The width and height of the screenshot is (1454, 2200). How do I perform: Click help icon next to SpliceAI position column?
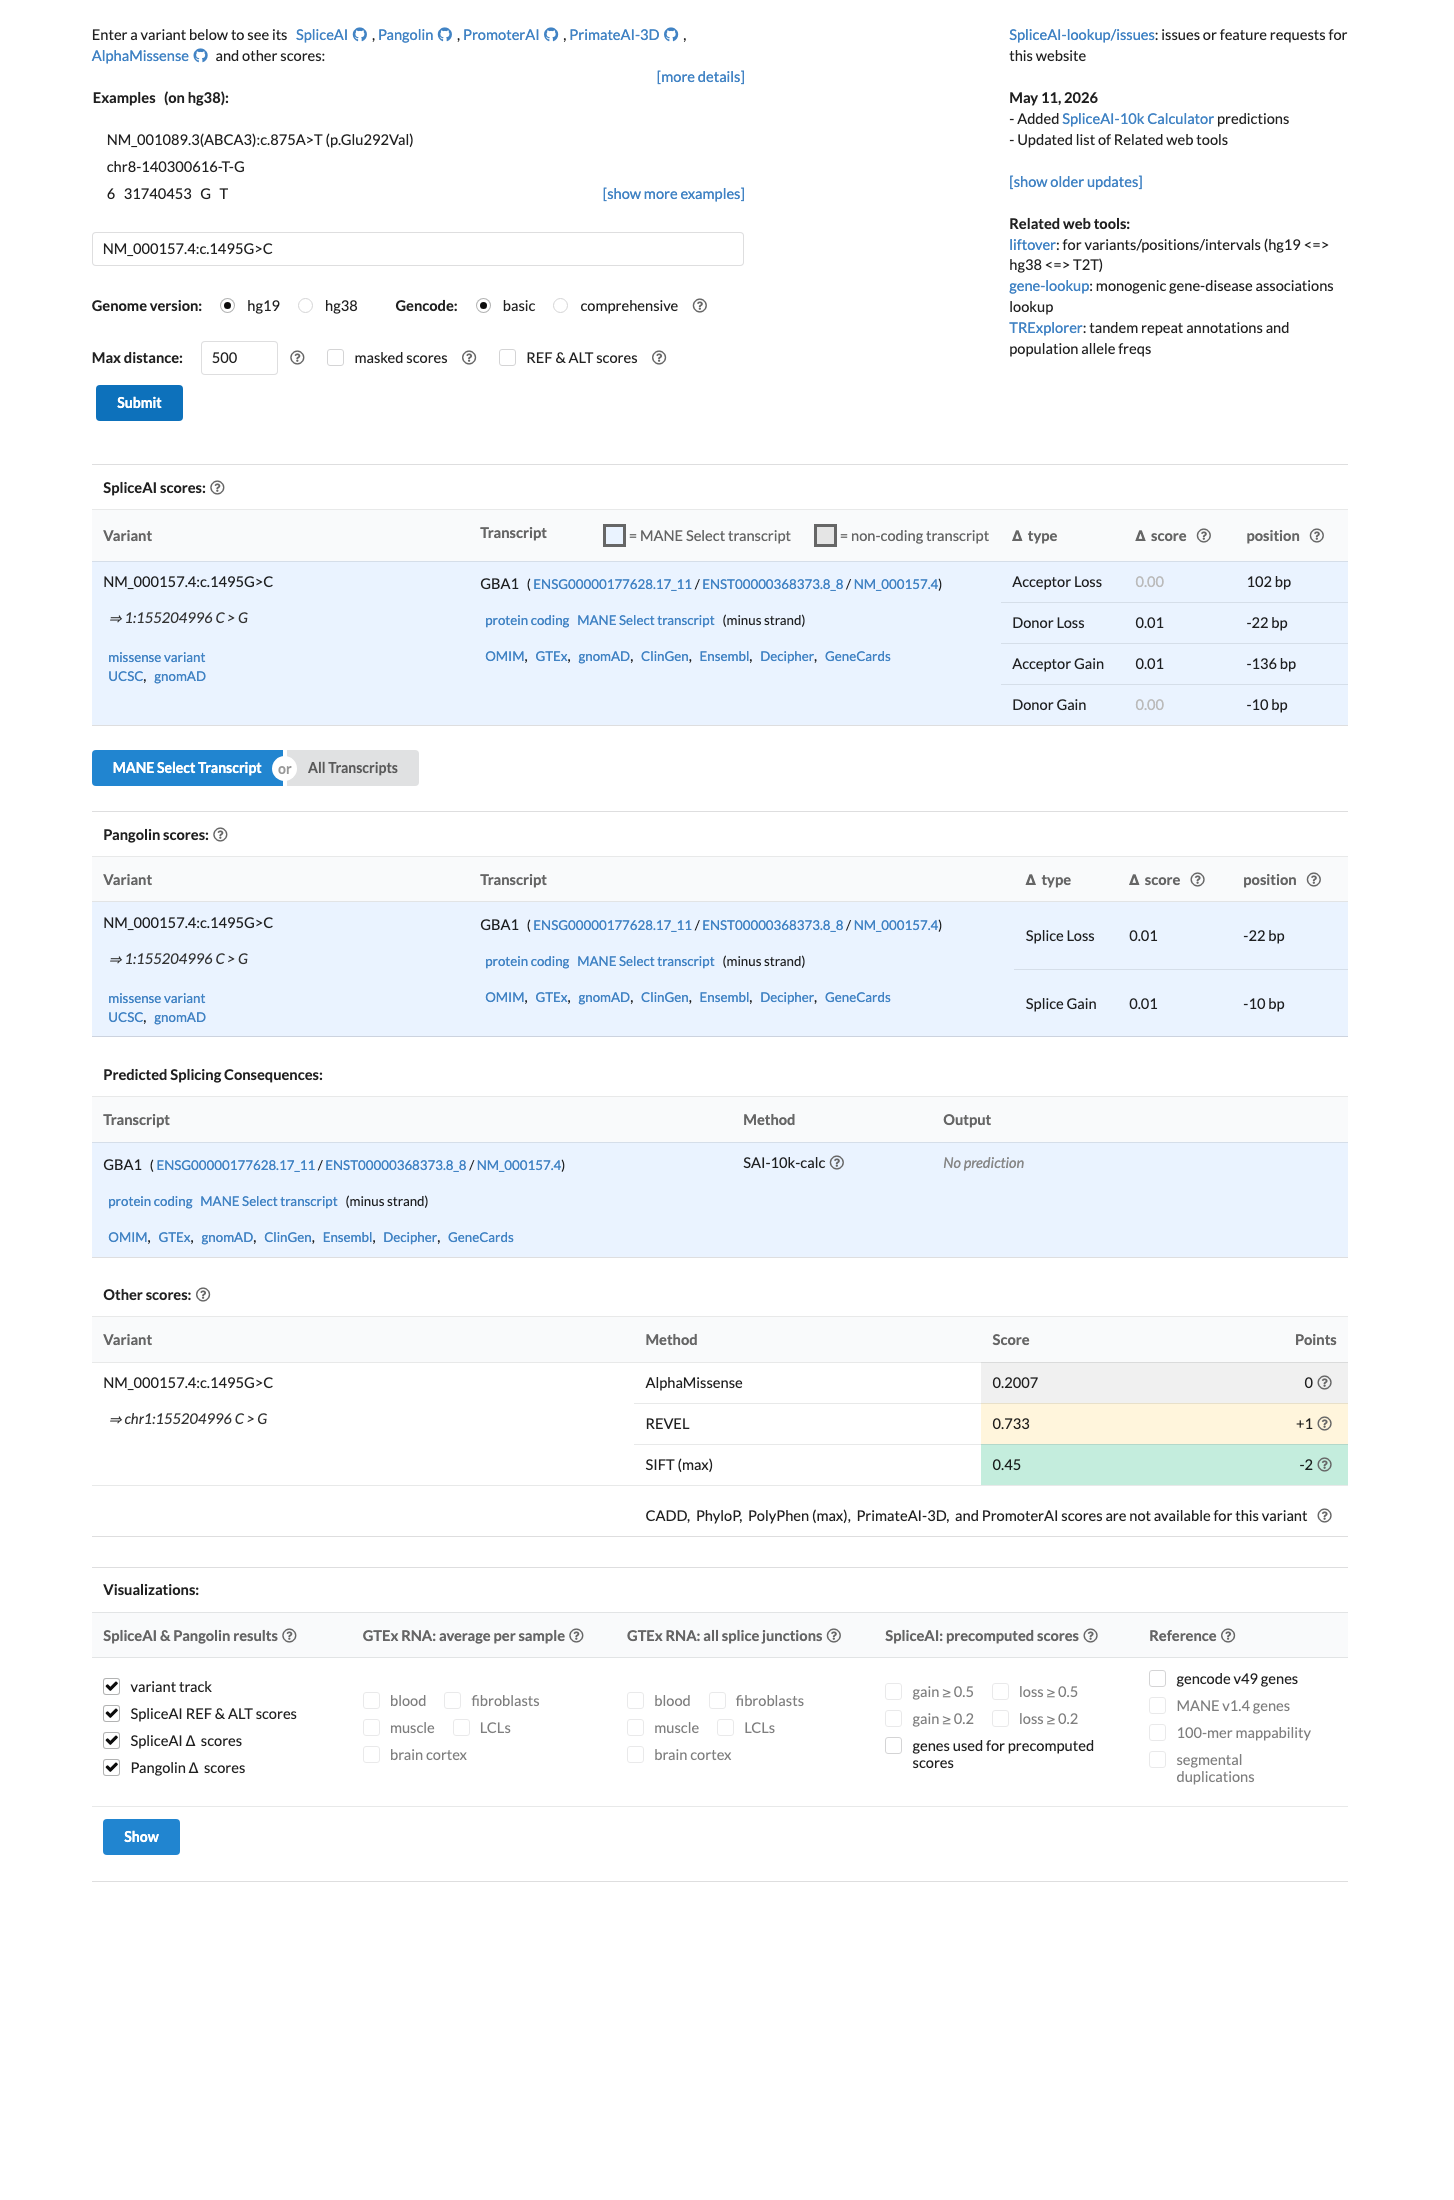(x=1317, y=536)
